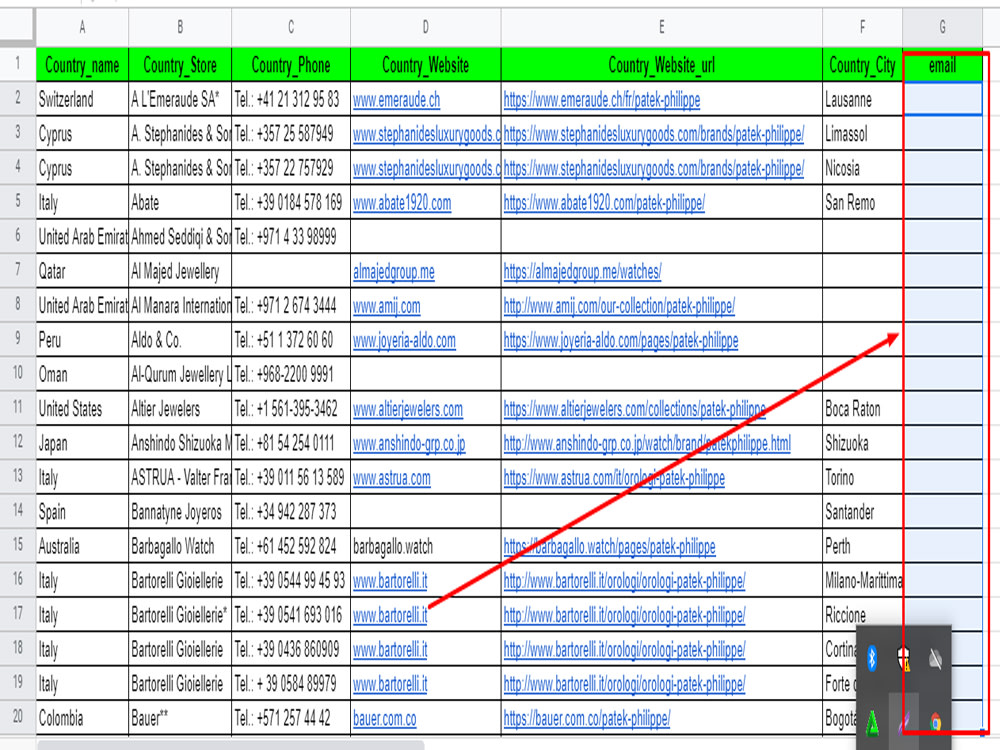The image size is (1000, 750).
Task: Select the Al Majed Jewellery cell
Action: 180,272
